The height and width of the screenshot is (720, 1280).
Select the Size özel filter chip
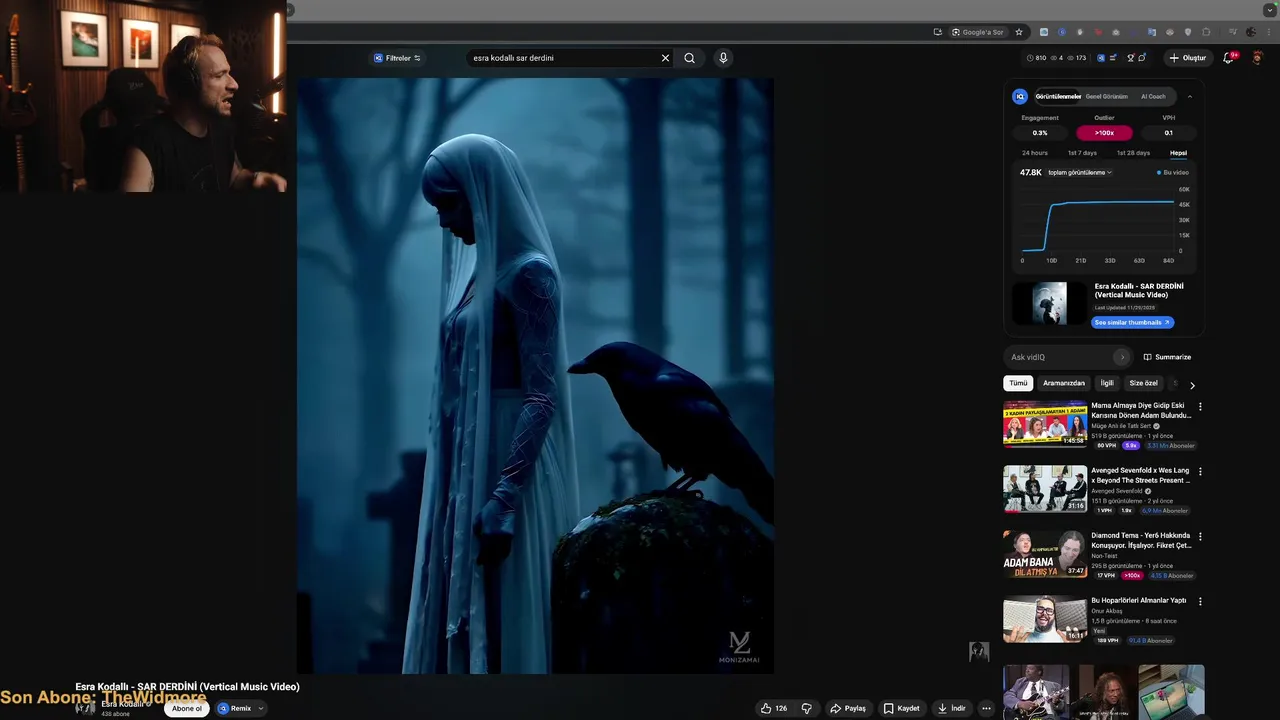[x=1144, y=383]
